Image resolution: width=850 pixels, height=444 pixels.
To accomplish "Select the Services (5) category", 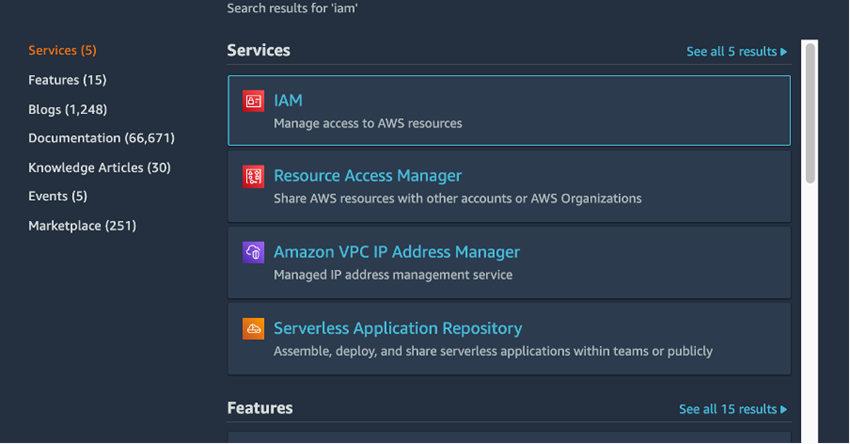I will (62, 50).
